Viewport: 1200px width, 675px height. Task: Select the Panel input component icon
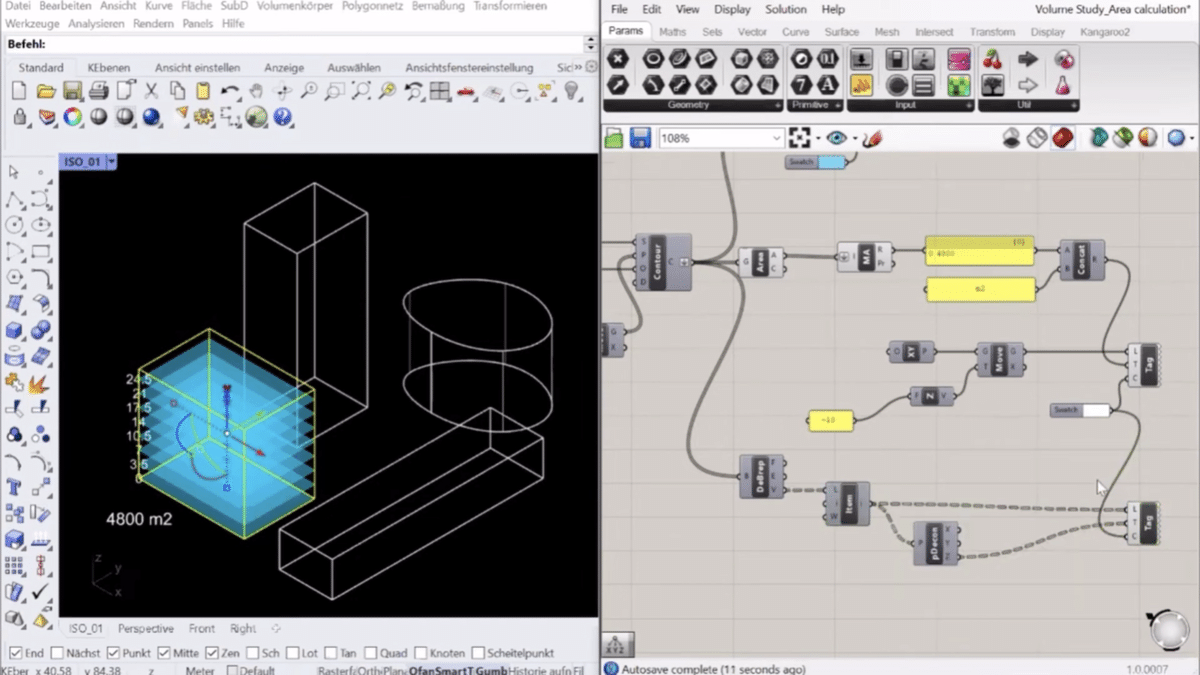pyautogui.click(x=861, y=85)
